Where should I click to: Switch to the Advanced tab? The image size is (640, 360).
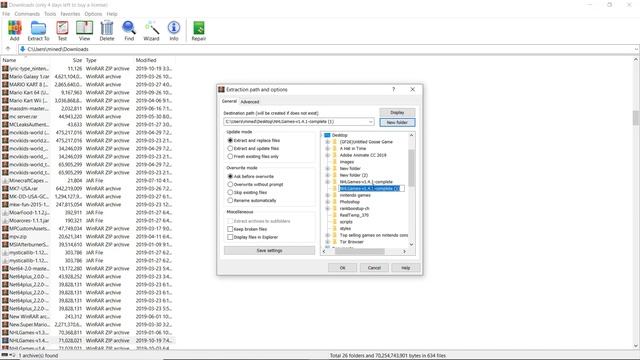[250, 102]
